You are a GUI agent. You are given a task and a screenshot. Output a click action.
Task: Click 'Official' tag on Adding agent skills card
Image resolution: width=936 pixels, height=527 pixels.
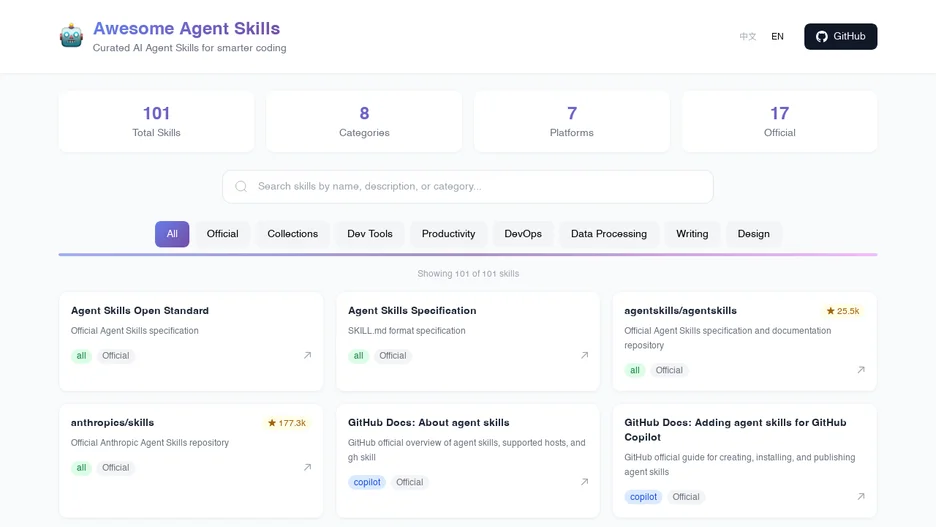point(686,497)
